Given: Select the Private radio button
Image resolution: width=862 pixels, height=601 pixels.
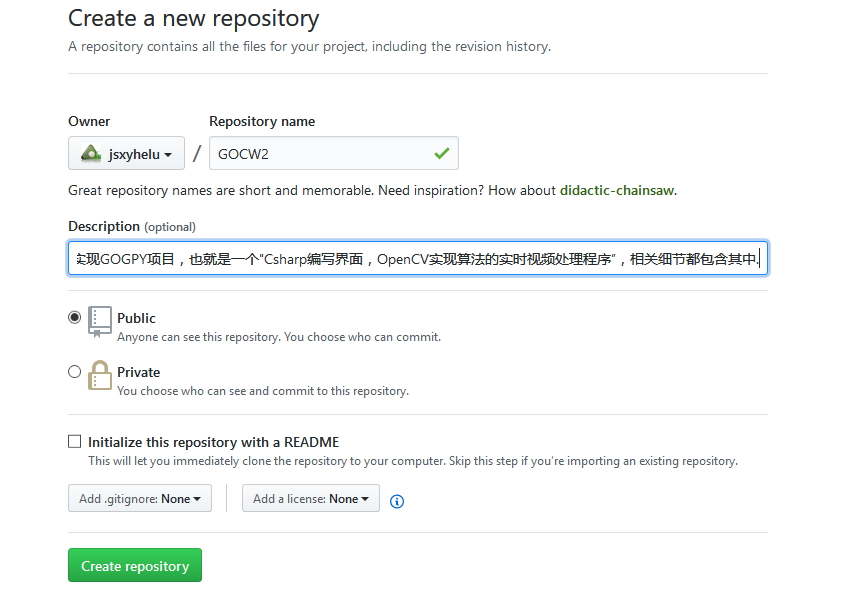Looking at the screenshot, I should (x=74, y=371).
